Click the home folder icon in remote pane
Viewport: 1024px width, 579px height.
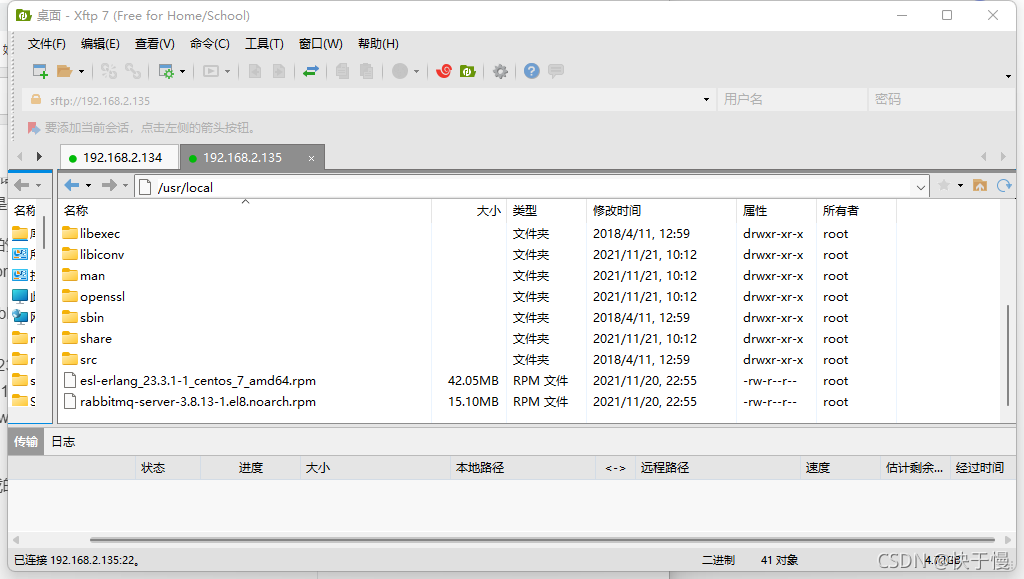point(980,186)
